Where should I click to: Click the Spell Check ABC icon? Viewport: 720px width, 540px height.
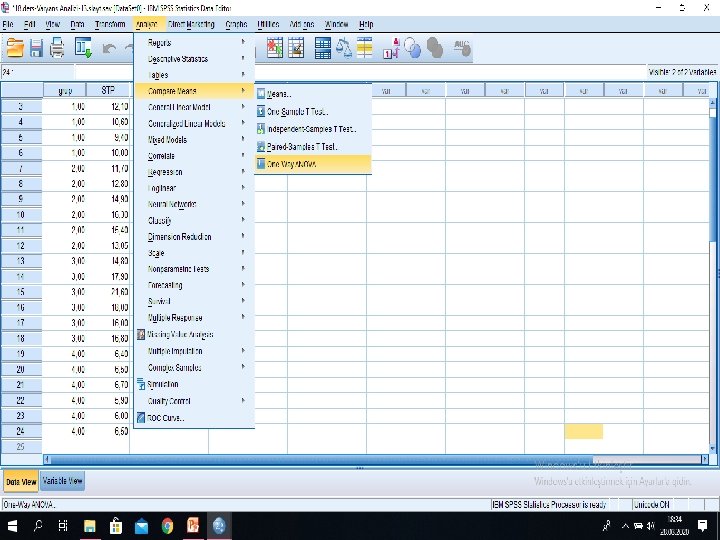click(461, 48)
